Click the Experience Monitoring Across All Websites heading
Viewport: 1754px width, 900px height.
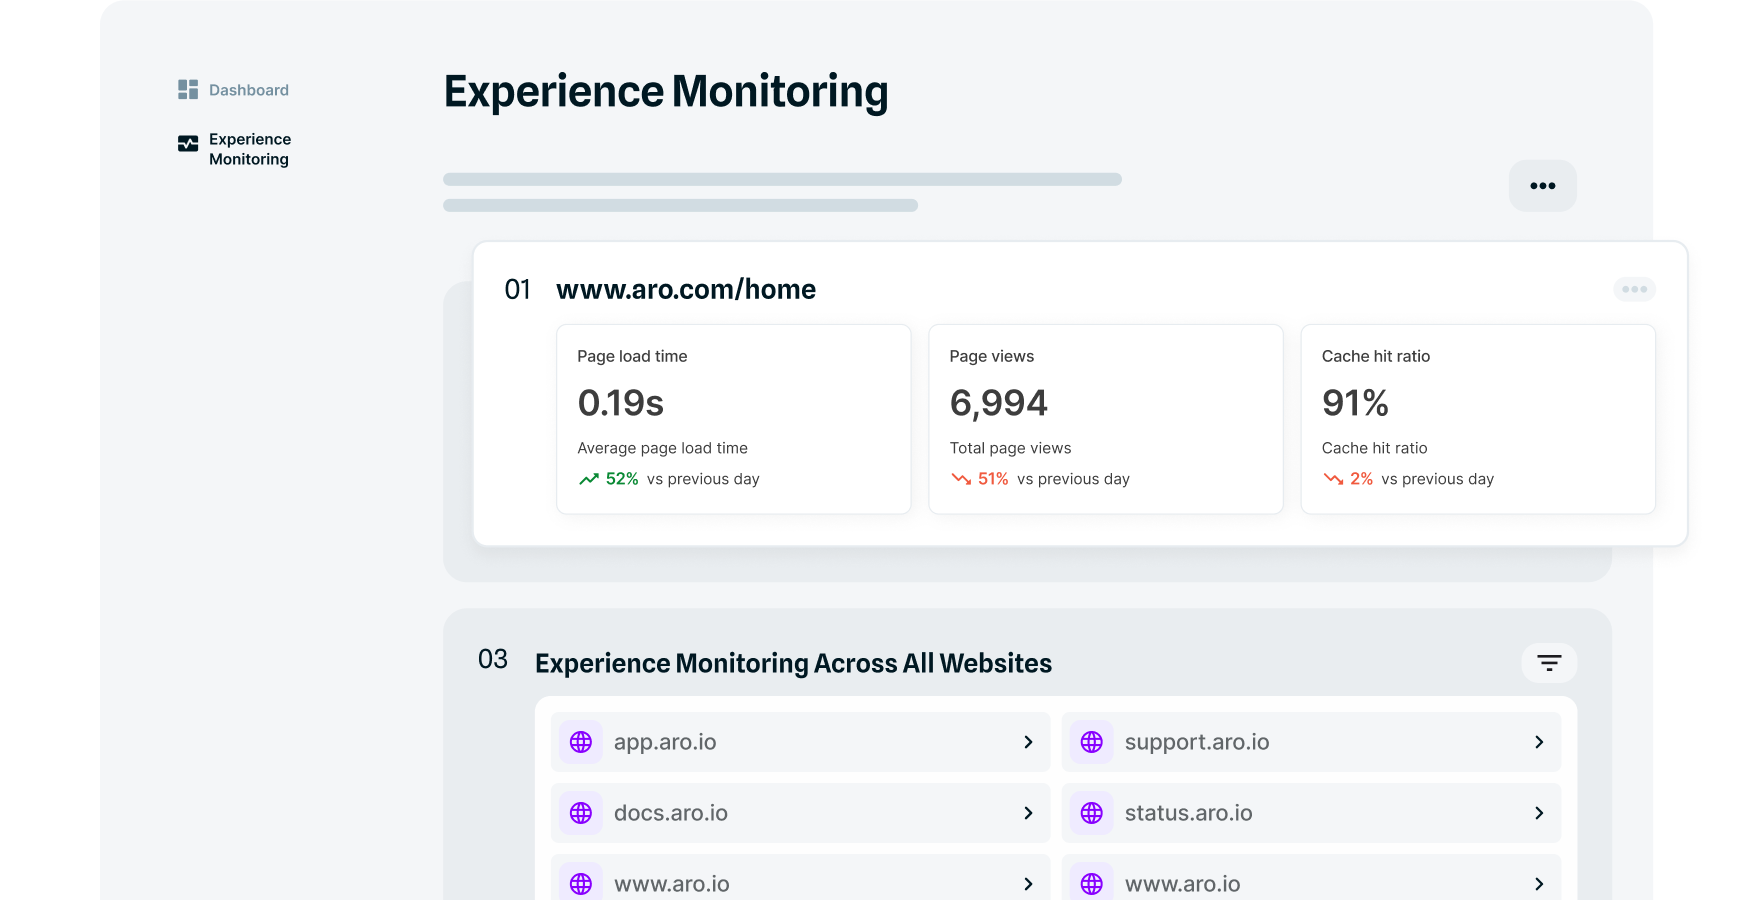(x=793, y=664)
